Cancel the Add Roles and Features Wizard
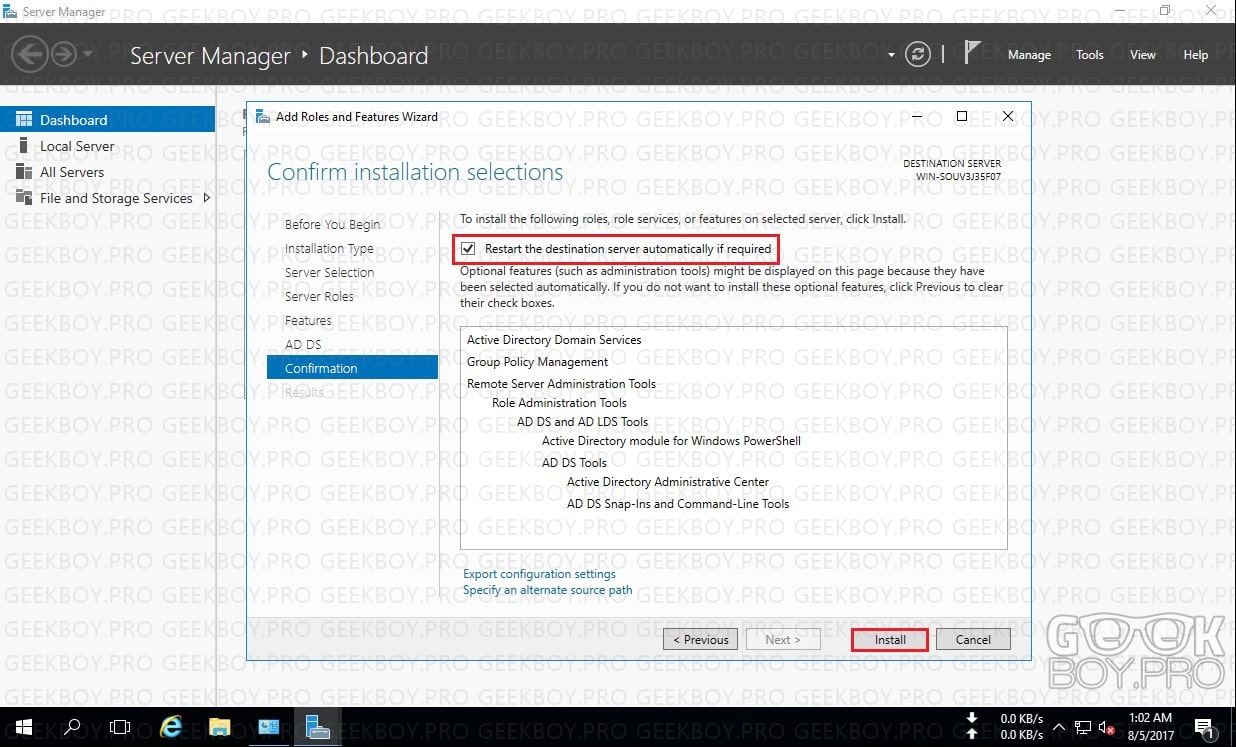Viewport: 1236px width, 747px height. tap(973, 640)
